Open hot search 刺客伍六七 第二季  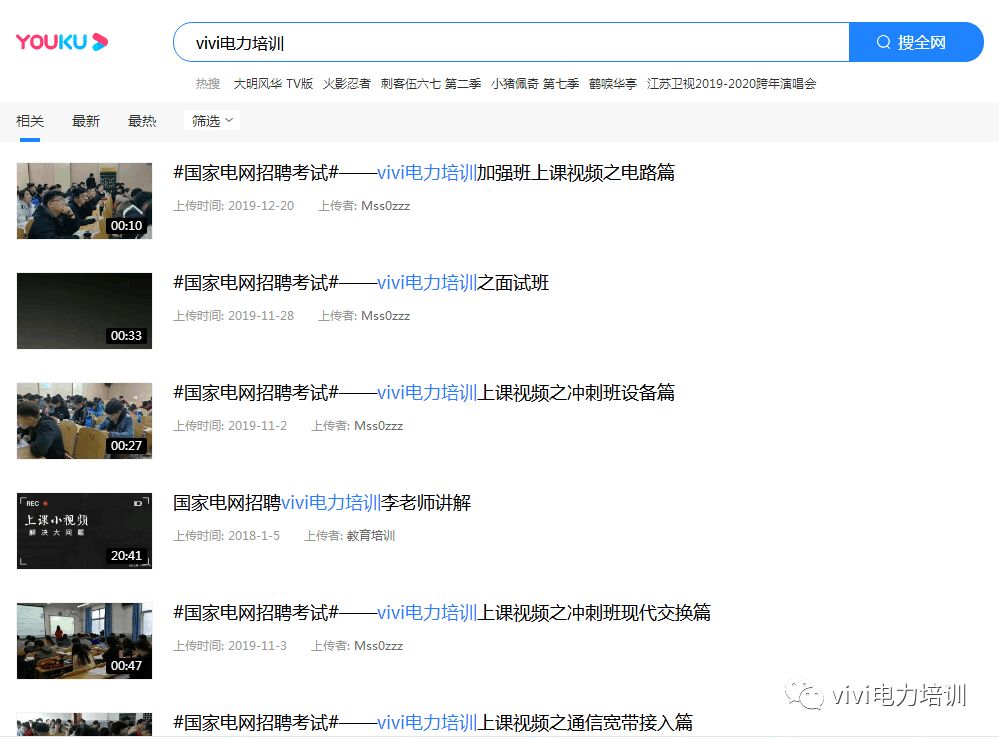tap(431, 83)
